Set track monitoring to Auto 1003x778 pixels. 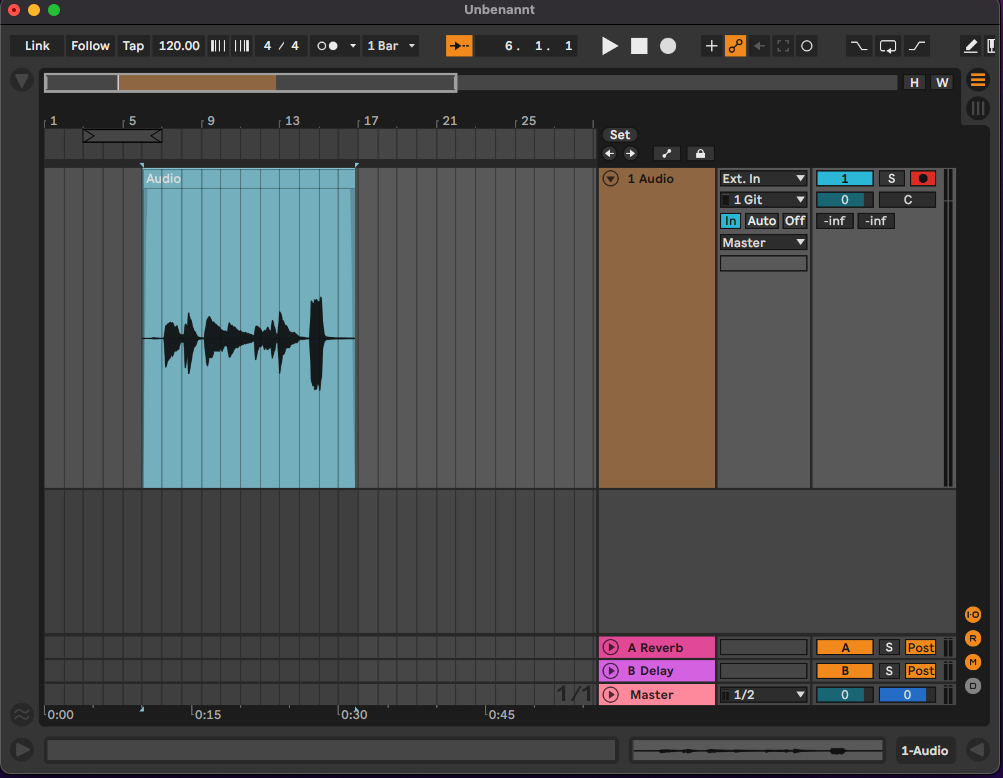(761, 221)
